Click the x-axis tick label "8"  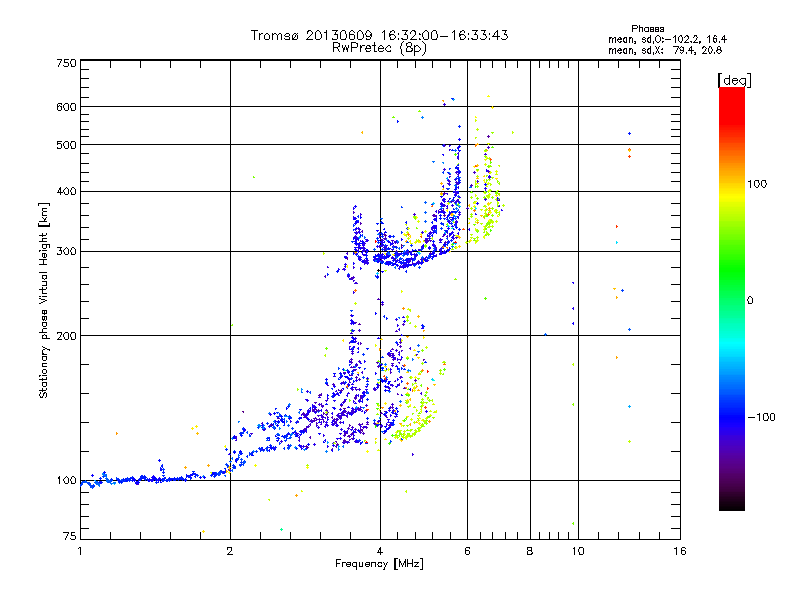(x=530, y=551)
